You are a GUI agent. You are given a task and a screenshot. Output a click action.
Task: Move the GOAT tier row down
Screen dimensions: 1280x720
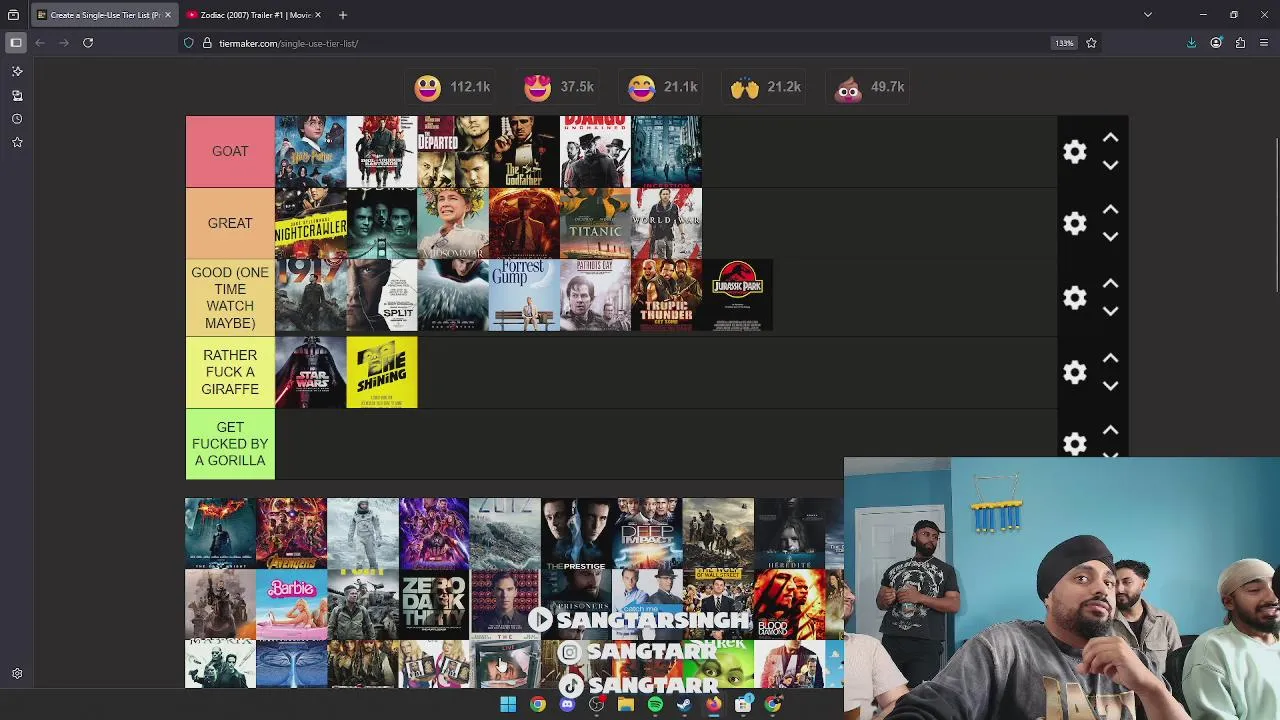coord(1110,165)
